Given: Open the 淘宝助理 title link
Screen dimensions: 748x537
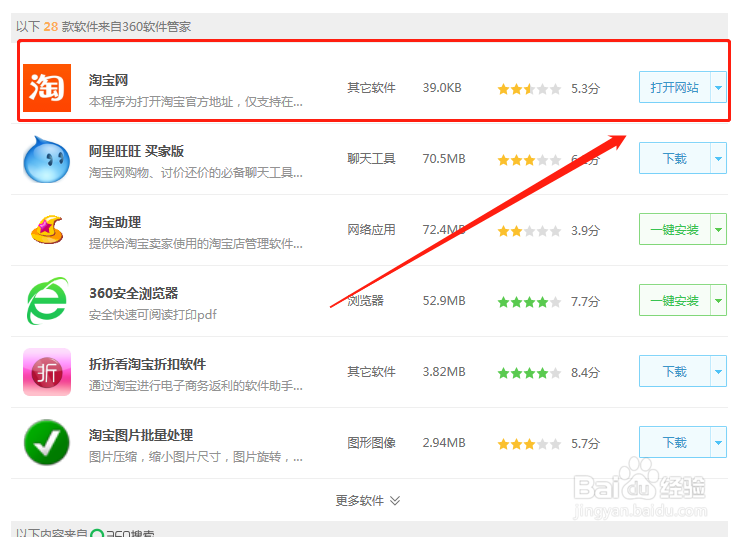Looking at the screenshot, I should coord(115,222).
